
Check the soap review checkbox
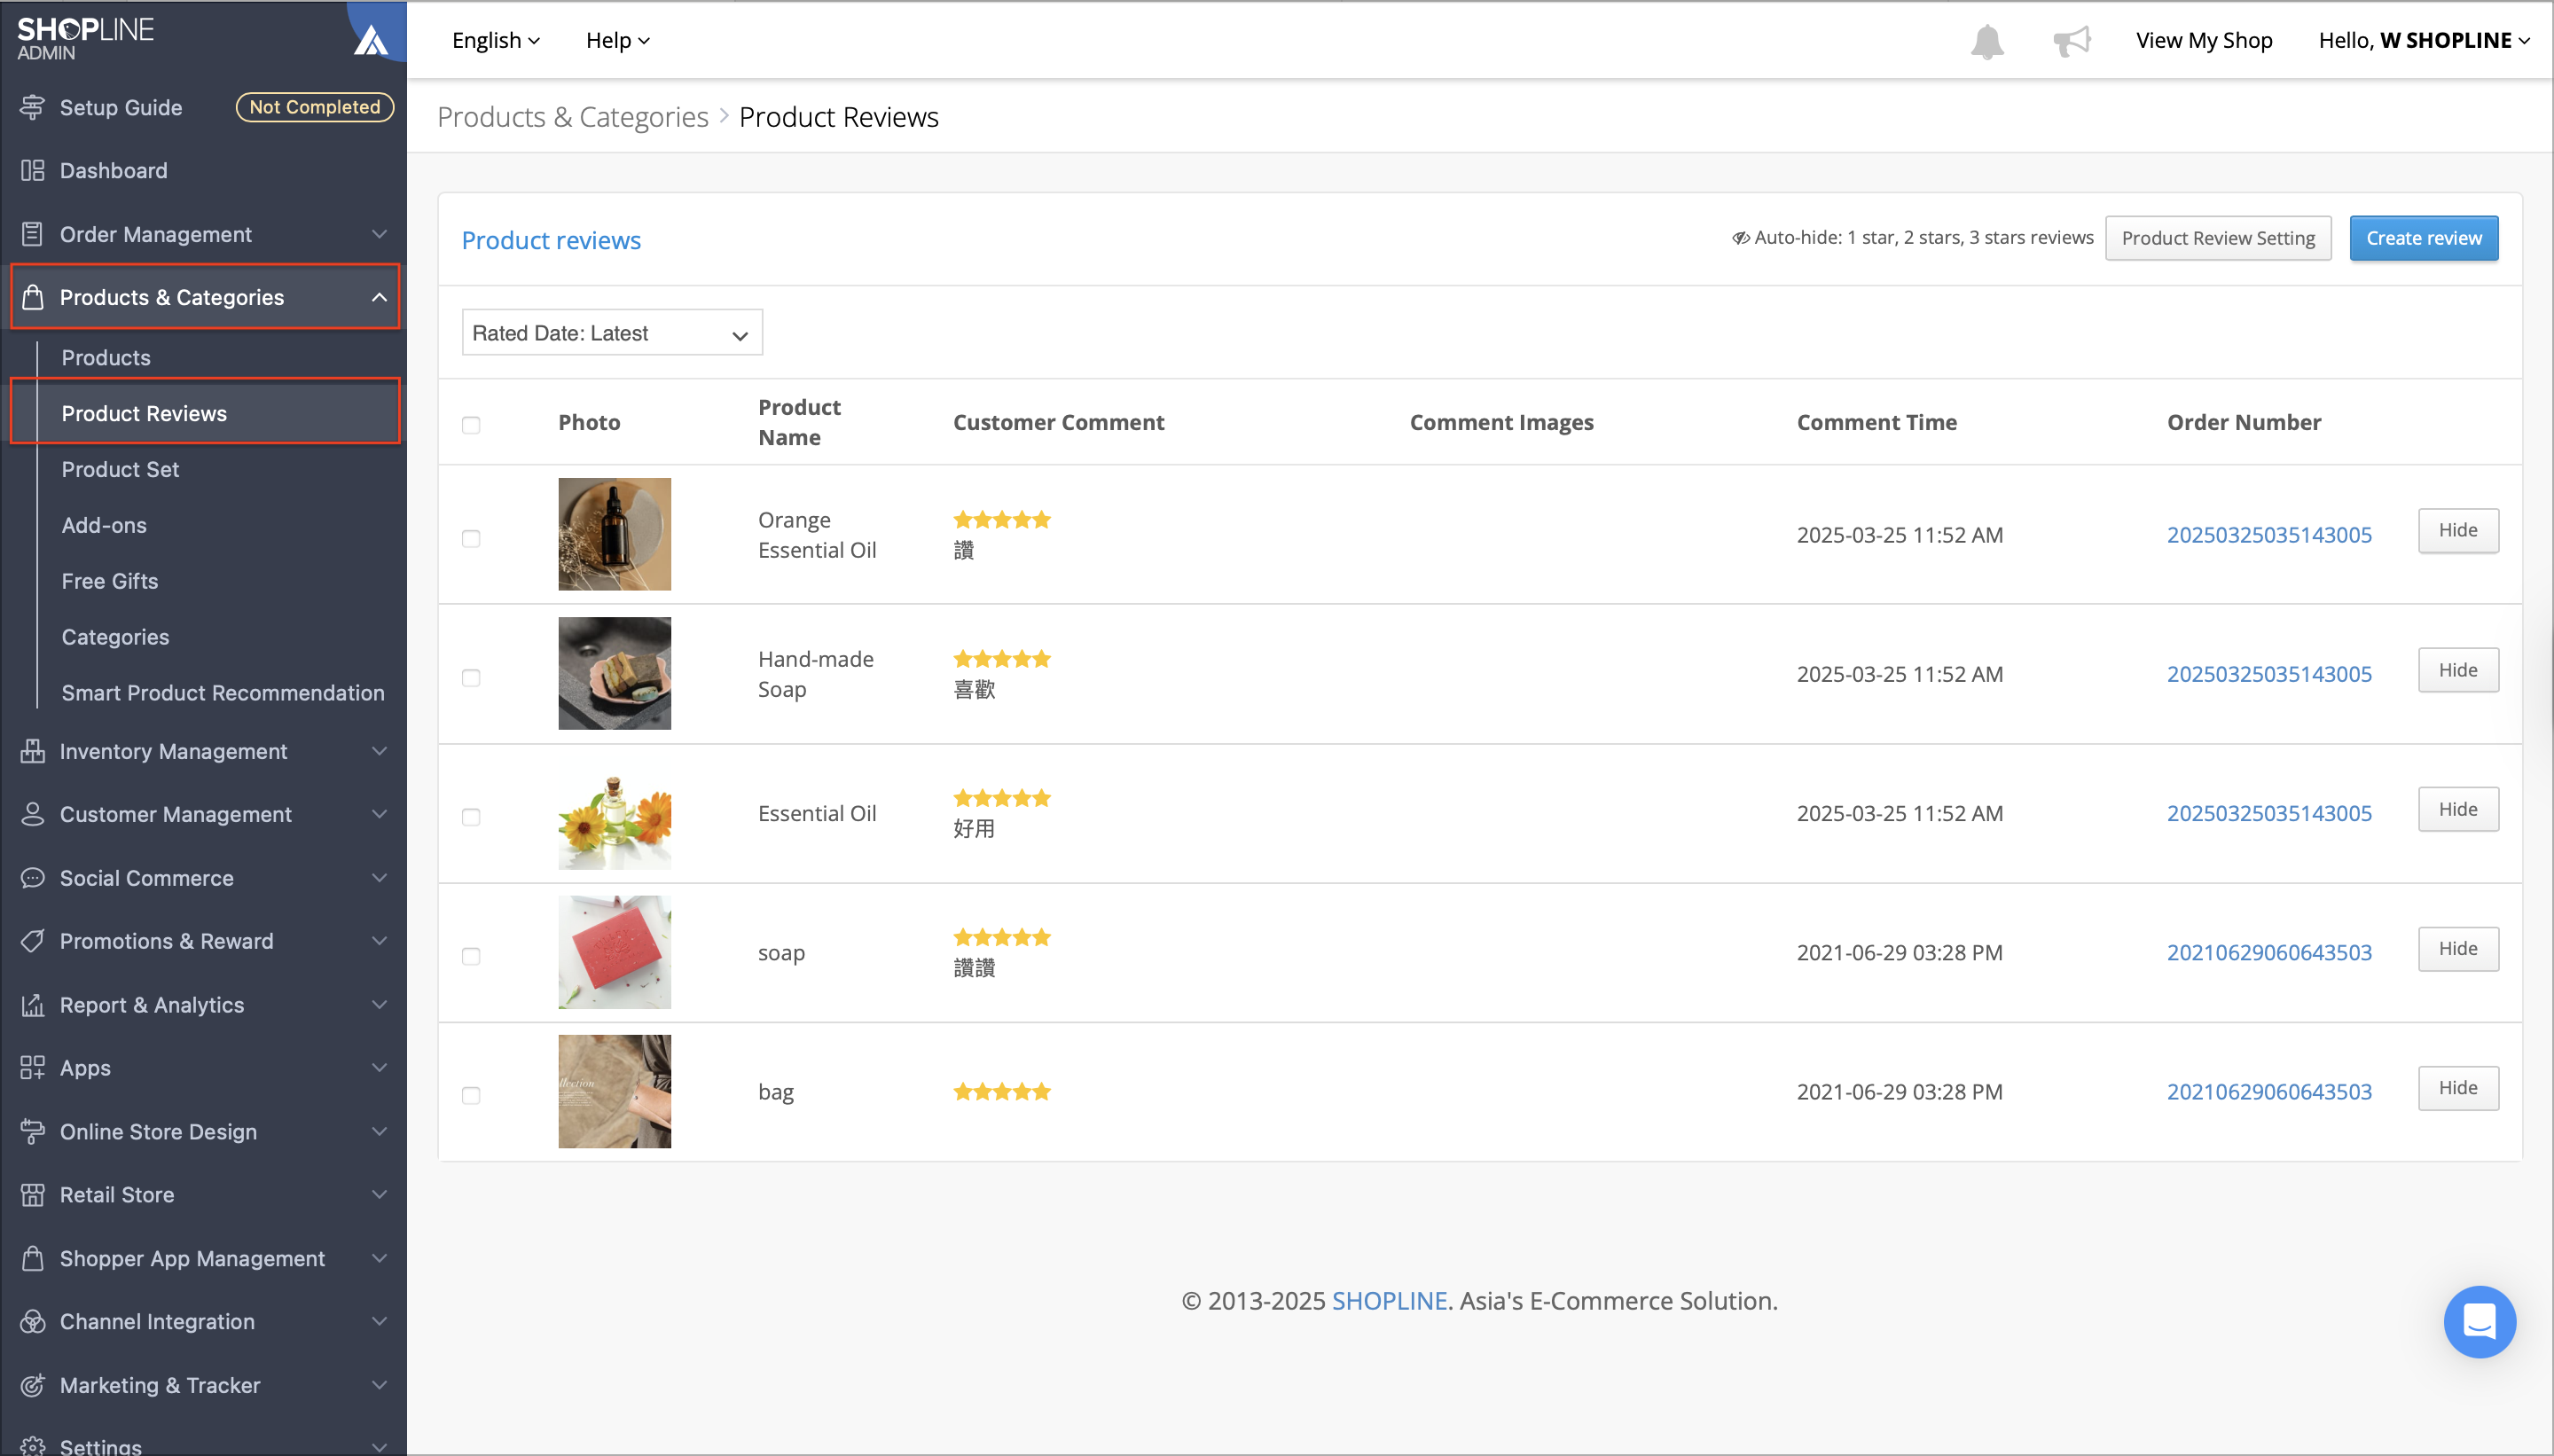471,956
